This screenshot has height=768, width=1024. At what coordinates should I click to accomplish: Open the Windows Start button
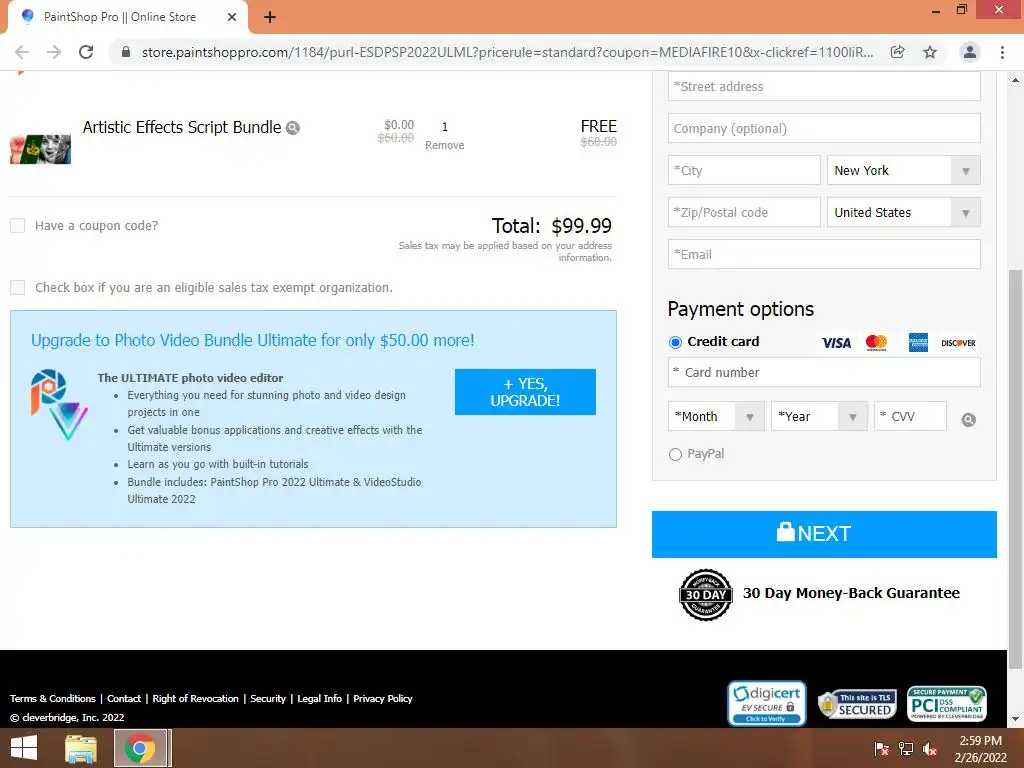(24, 748)
